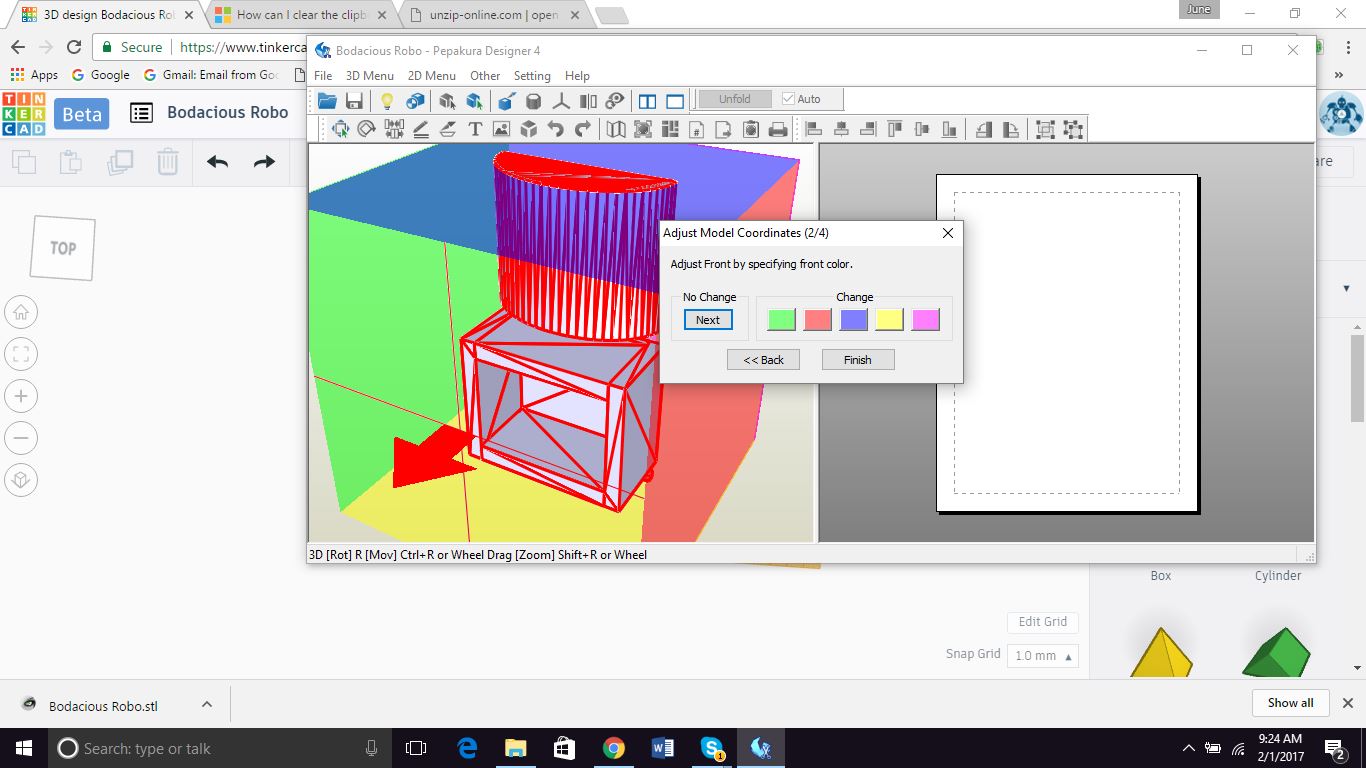Image resolution: width=1366 pixels, height=768 pixels.
Task: Open the Other menu
Action: [485, 76]
